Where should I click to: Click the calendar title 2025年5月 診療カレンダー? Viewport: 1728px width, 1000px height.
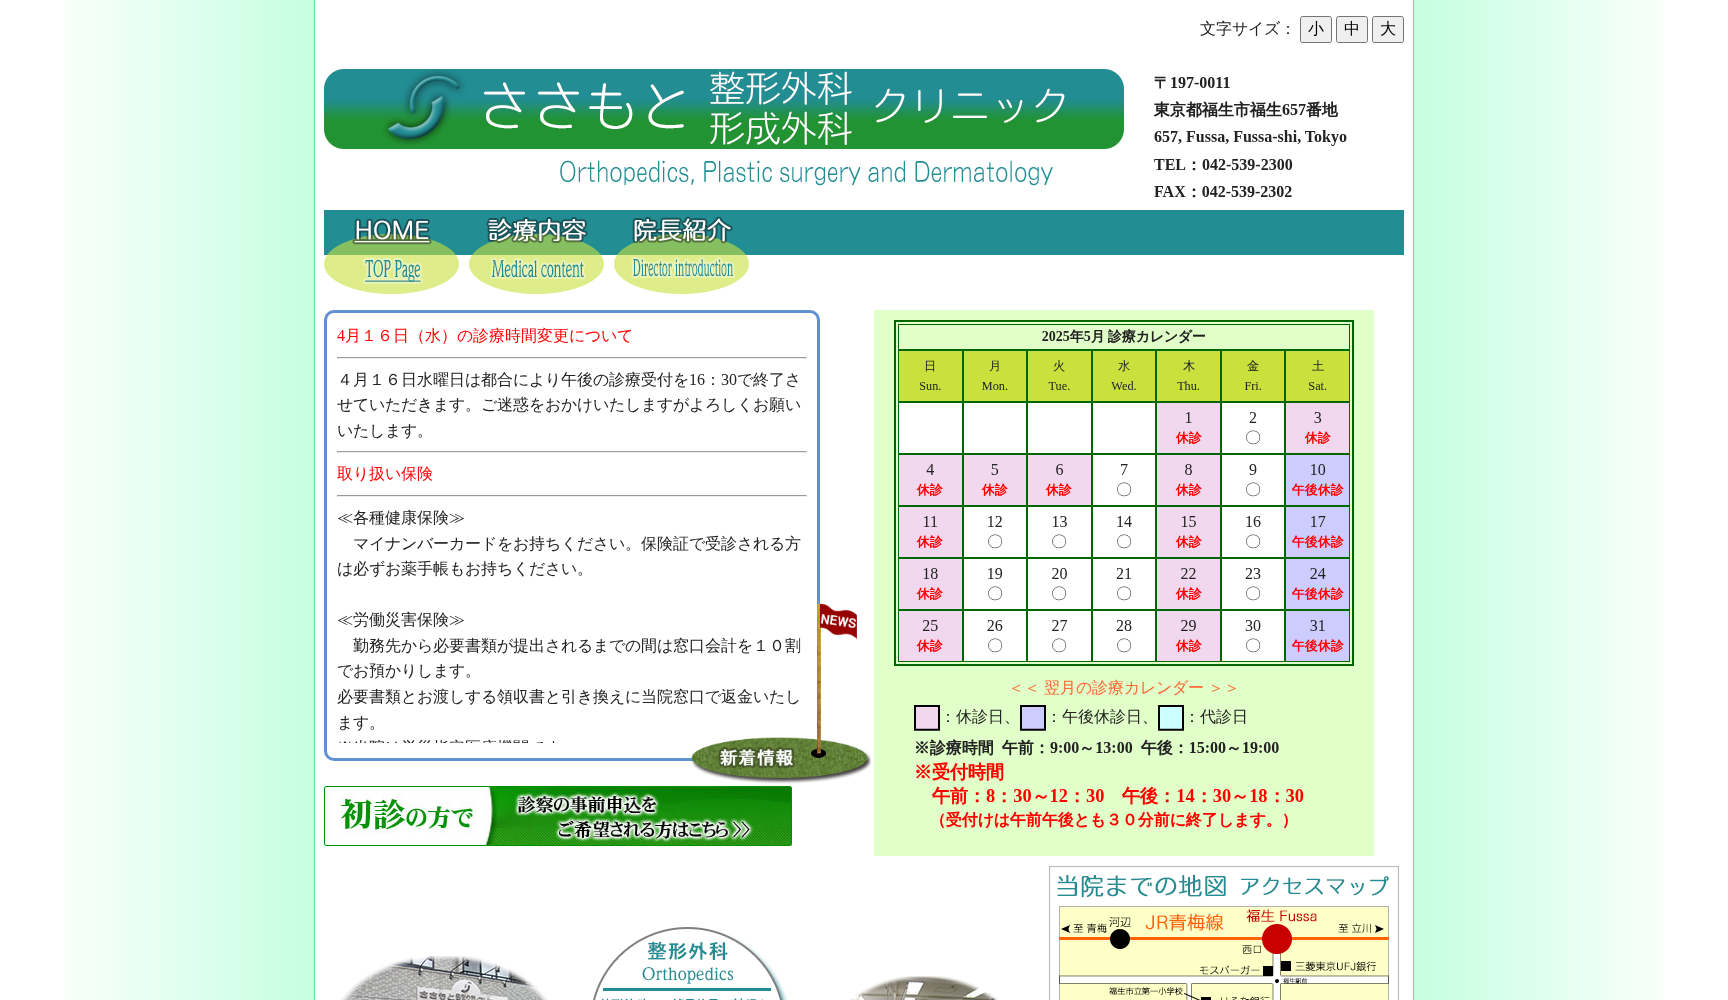[x=1123, y=337]
